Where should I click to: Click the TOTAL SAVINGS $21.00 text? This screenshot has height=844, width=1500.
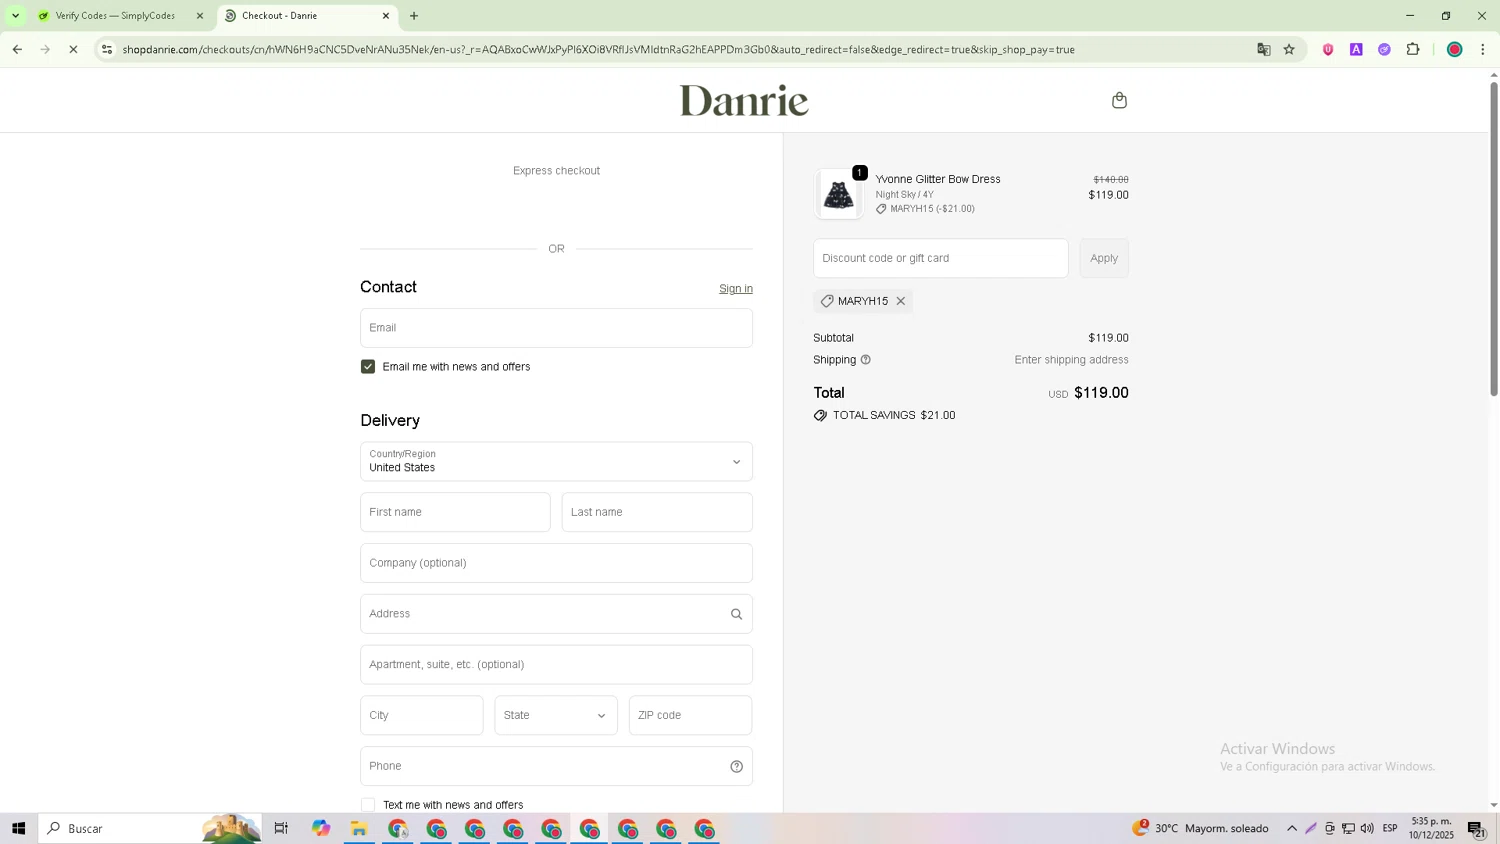tap(894, 416)
